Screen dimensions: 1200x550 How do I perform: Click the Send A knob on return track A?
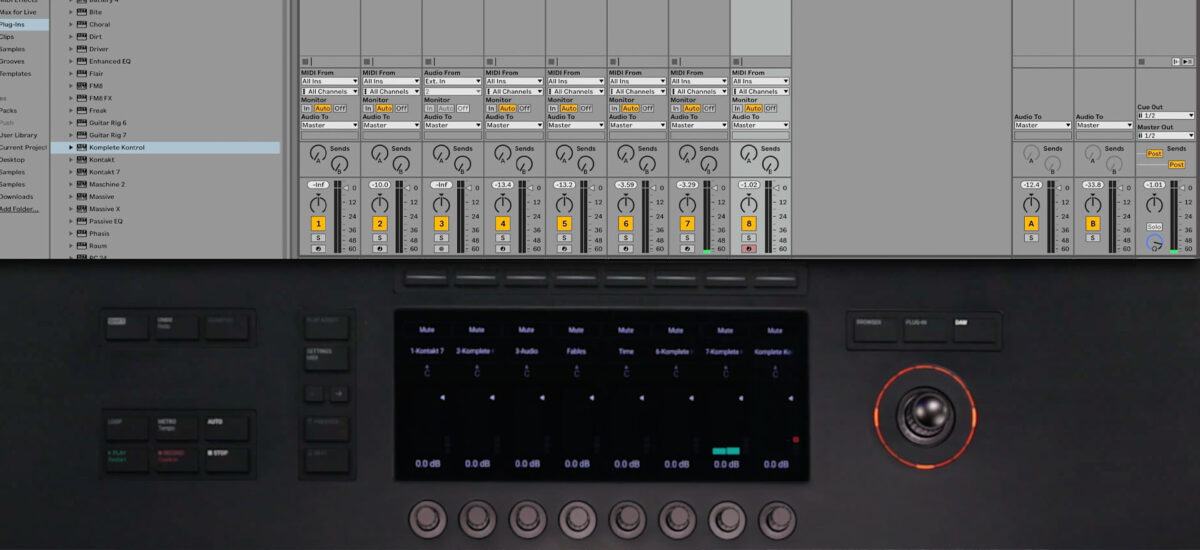tap(1031, 152)
